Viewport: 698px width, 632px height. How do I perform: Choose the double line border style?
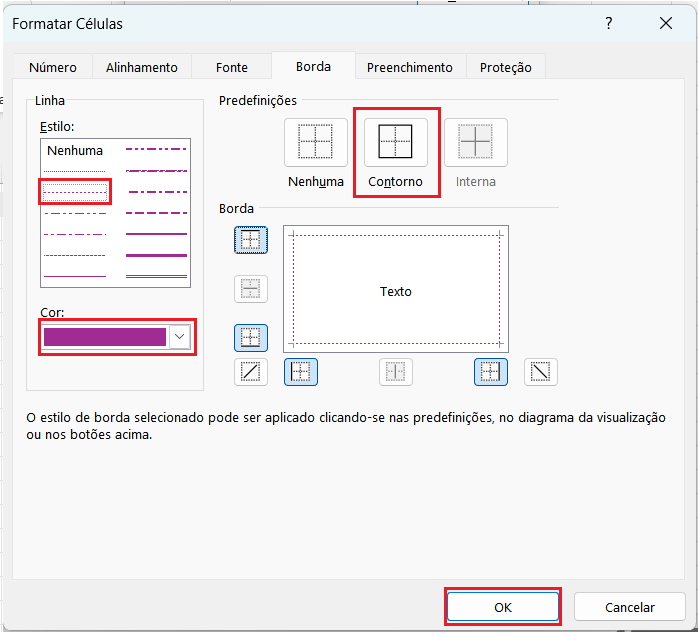156,275
